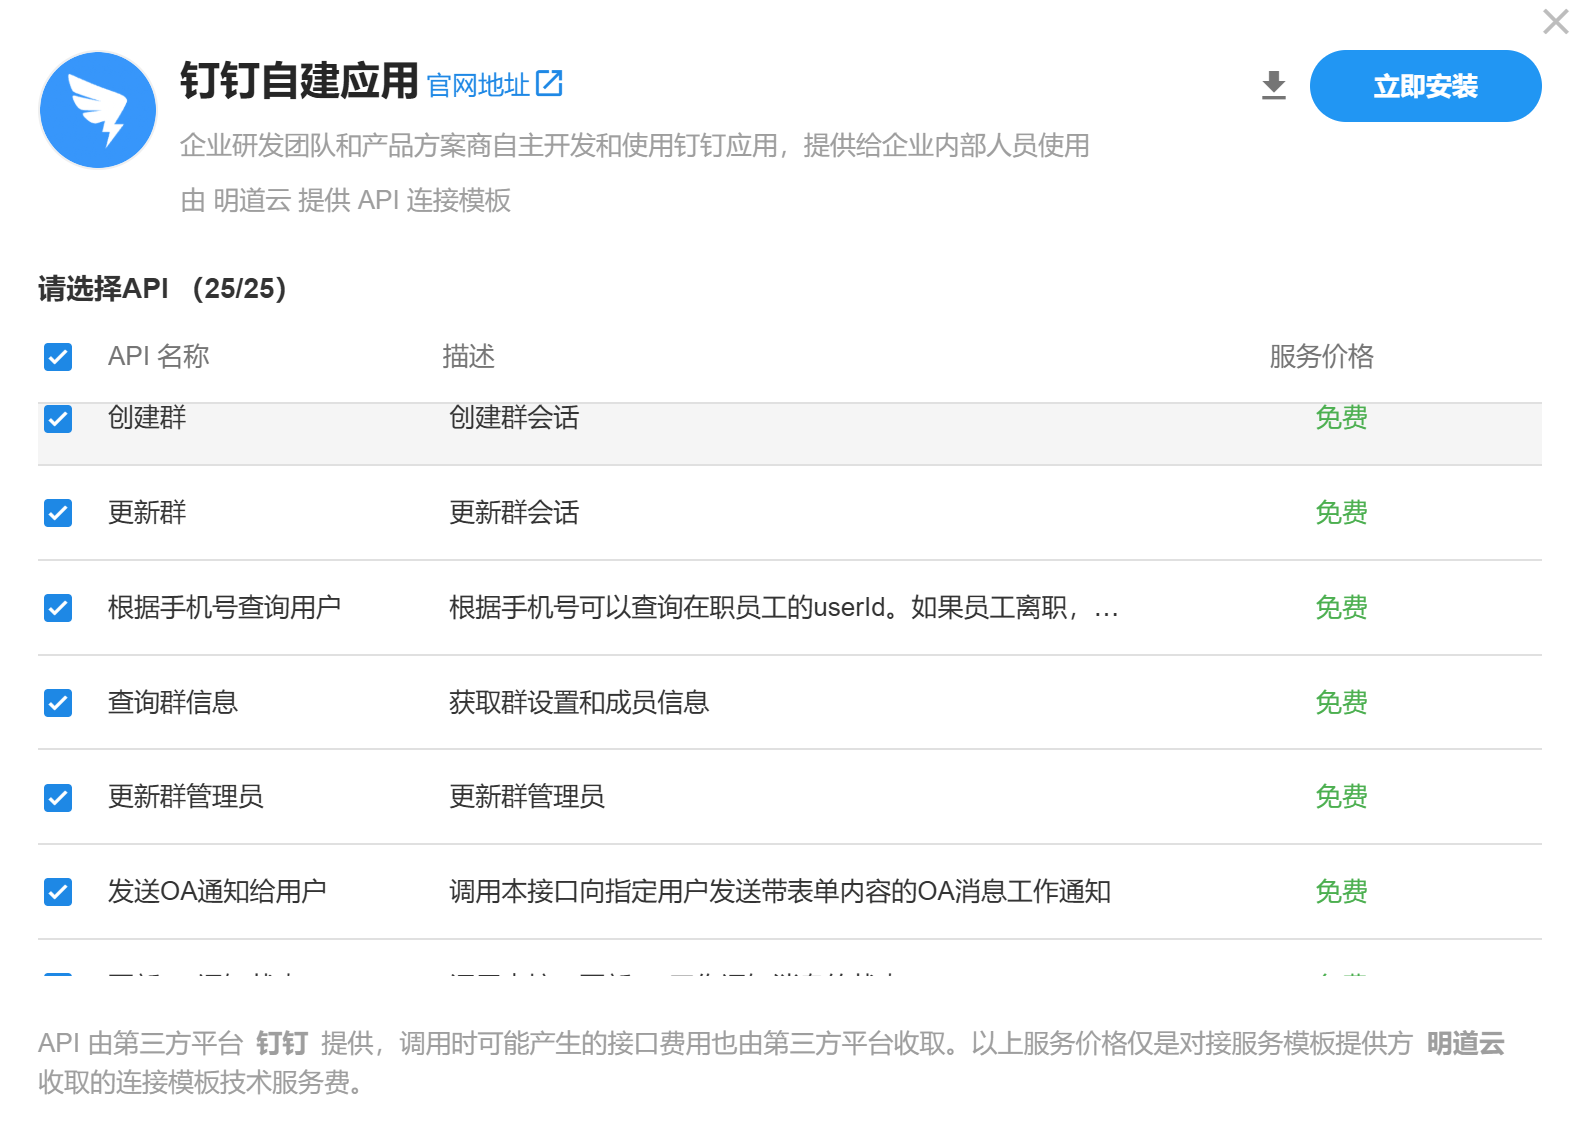Click the API 名称 column header

coord(159,356)
